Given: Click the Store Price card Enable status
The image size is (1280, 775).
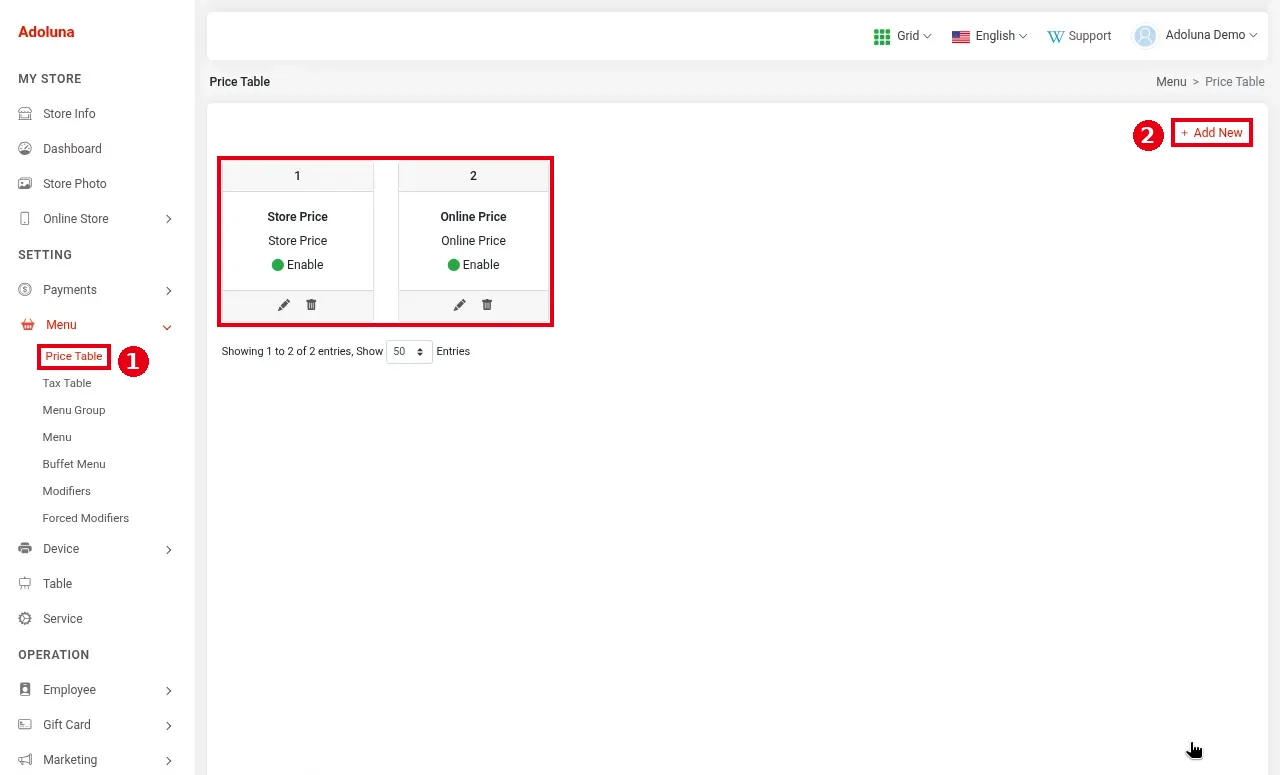Looking at the screenshot, I should tap(298, 265).
